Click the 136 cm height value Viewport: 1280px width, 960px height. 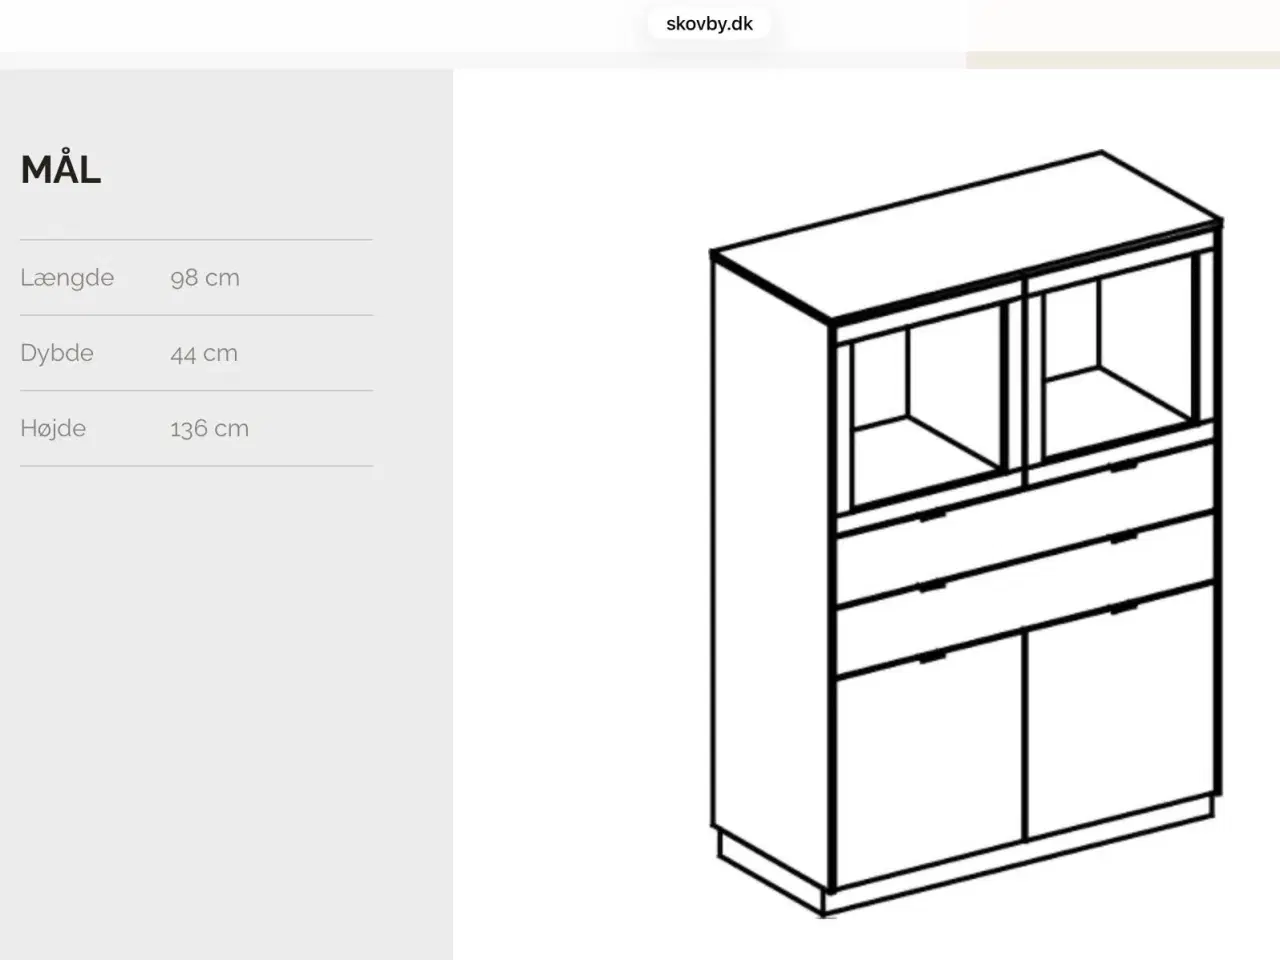pos(209,428)
